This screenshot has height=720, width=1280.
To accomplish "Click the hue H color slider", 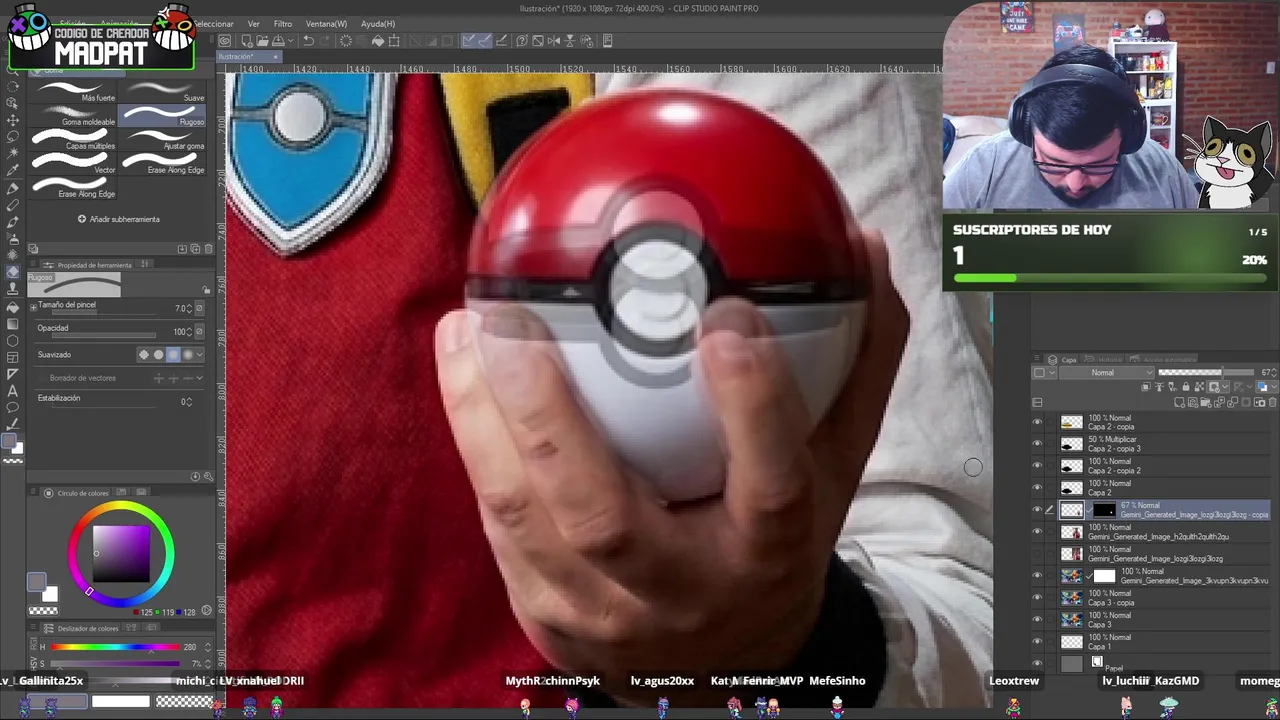I will [117, 647].
